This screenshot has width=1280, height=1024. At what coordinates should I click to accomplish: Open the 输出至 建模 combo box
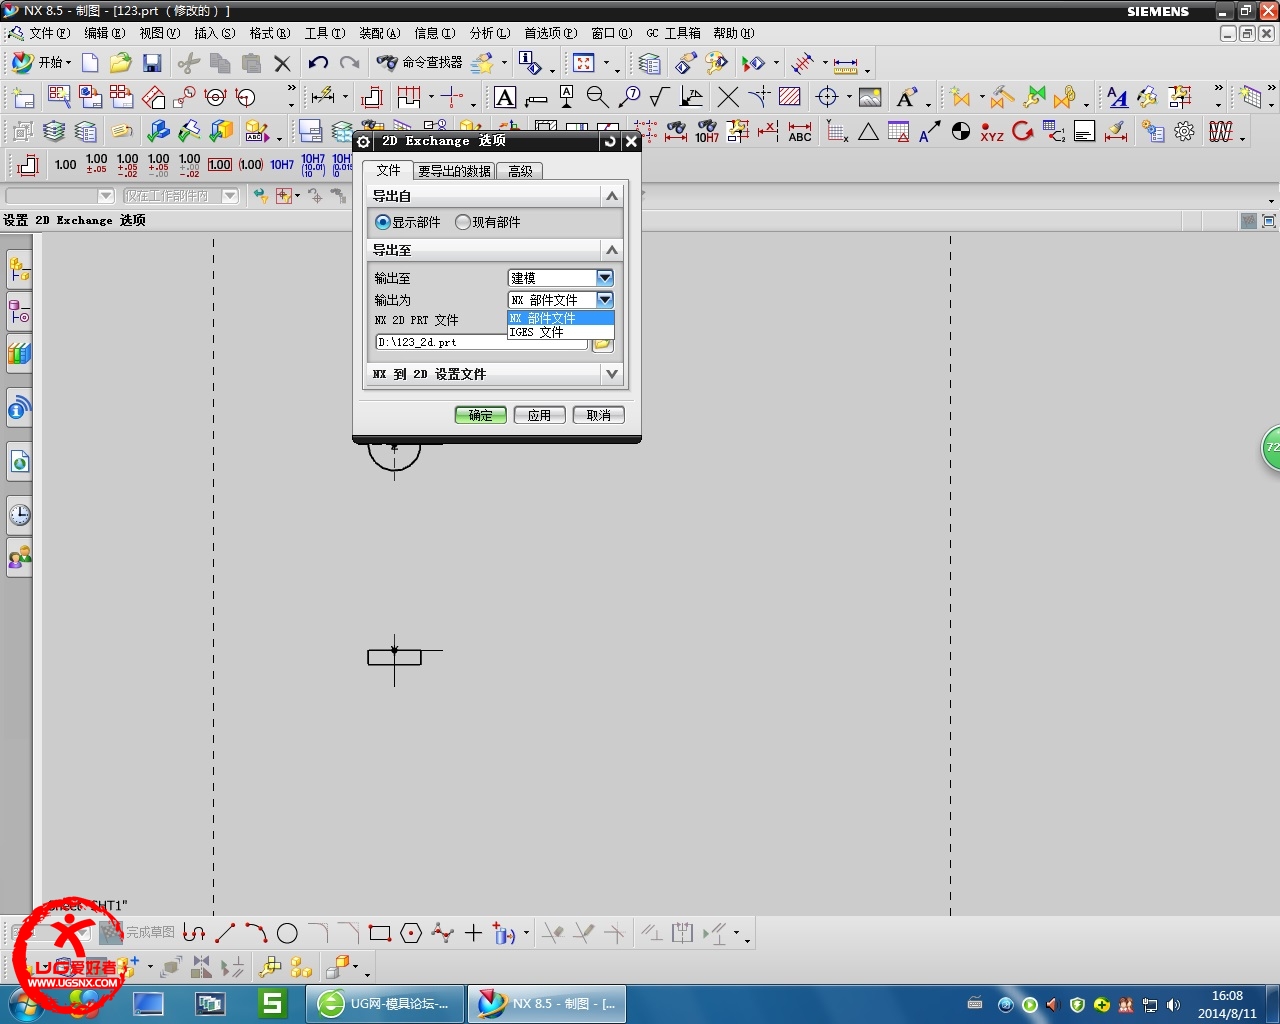click(x=560, y=278)
